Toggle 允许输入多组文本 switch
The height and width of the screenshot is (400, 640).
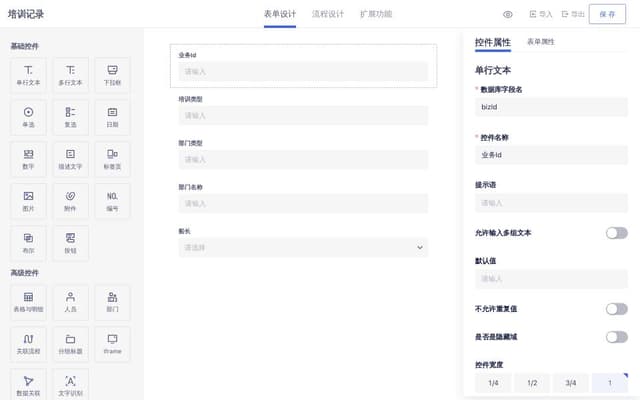pos(616,233)
